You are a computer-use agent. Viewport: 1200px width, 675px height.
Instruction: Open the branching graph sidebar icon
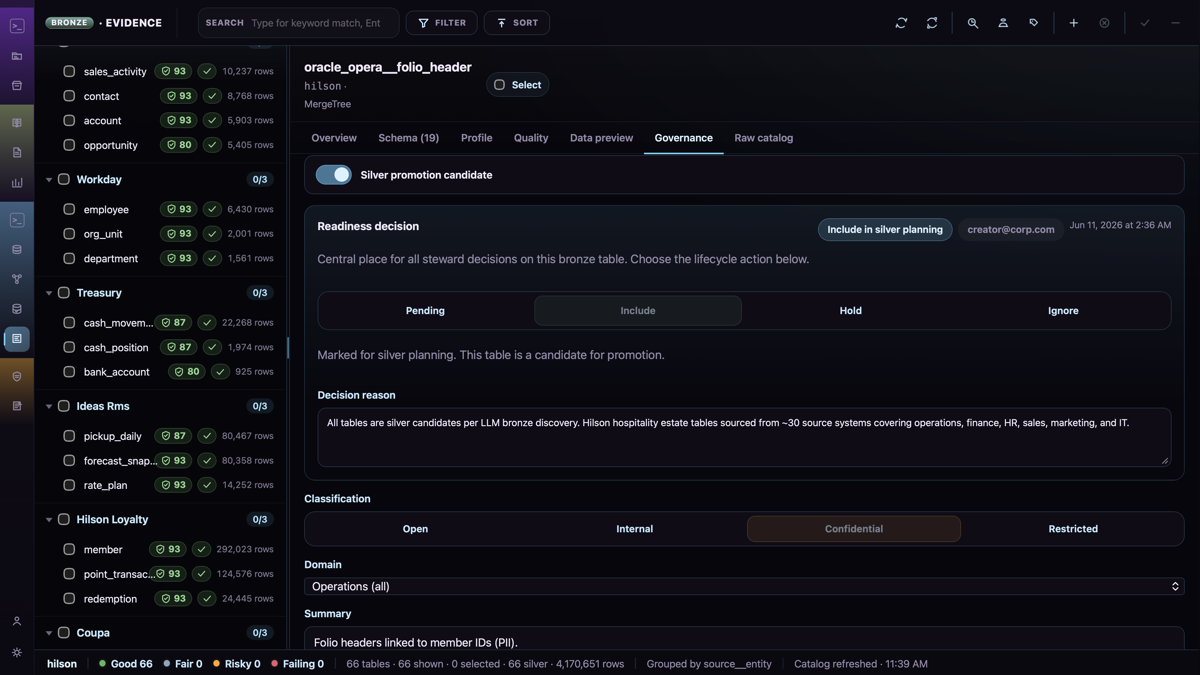[x=17, y=279]
